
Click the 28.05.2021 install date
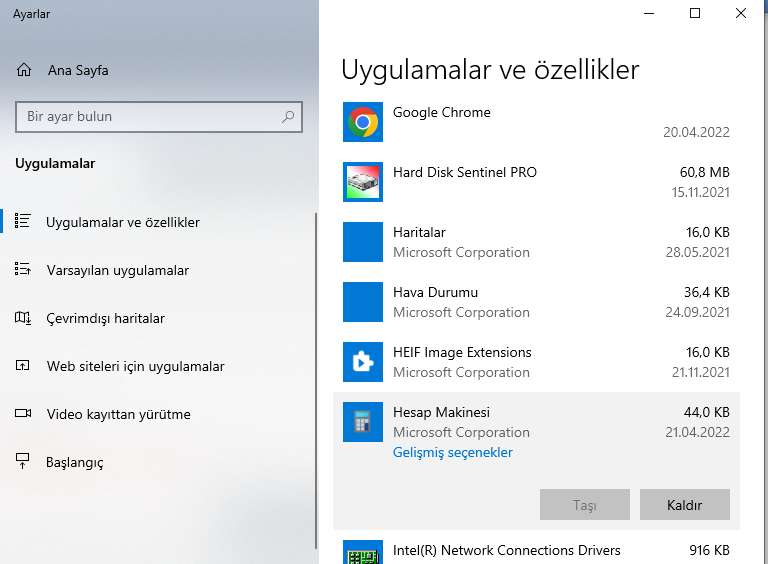697,252
